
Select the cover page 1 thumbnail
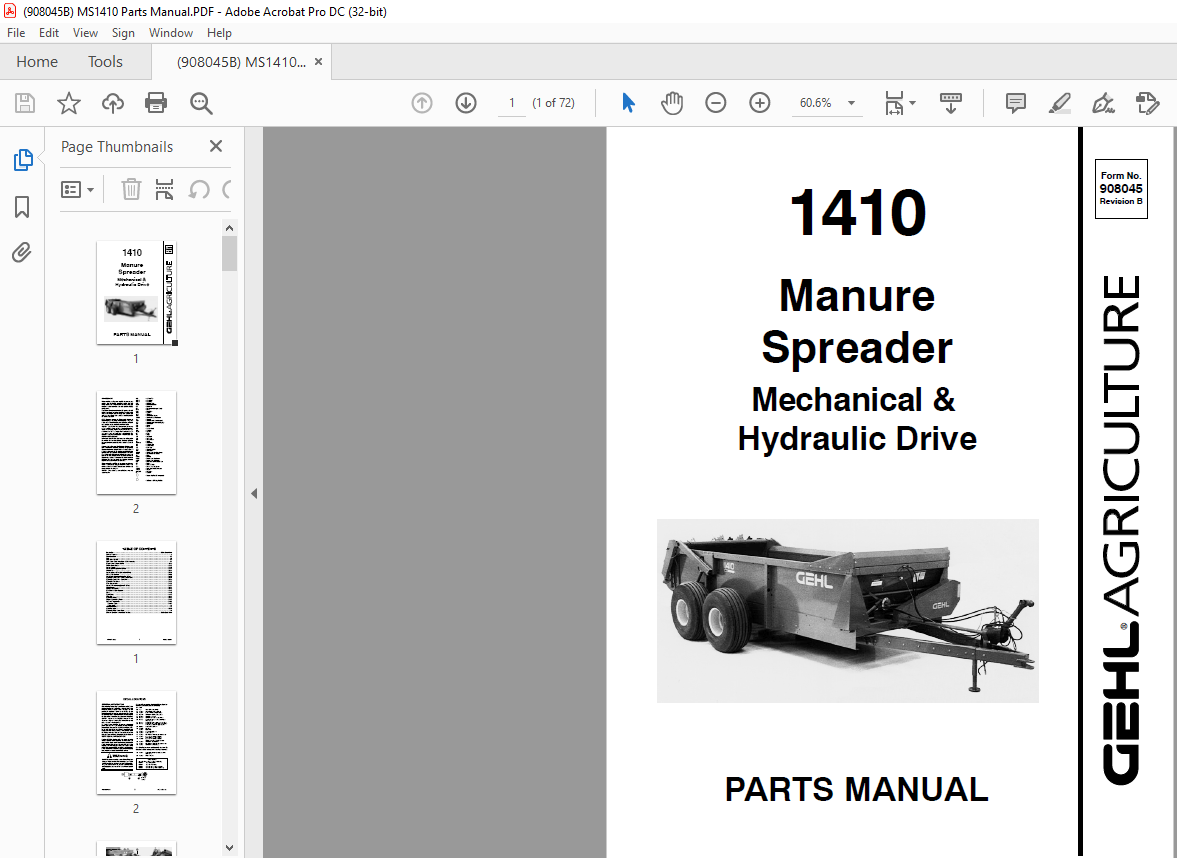137,293
